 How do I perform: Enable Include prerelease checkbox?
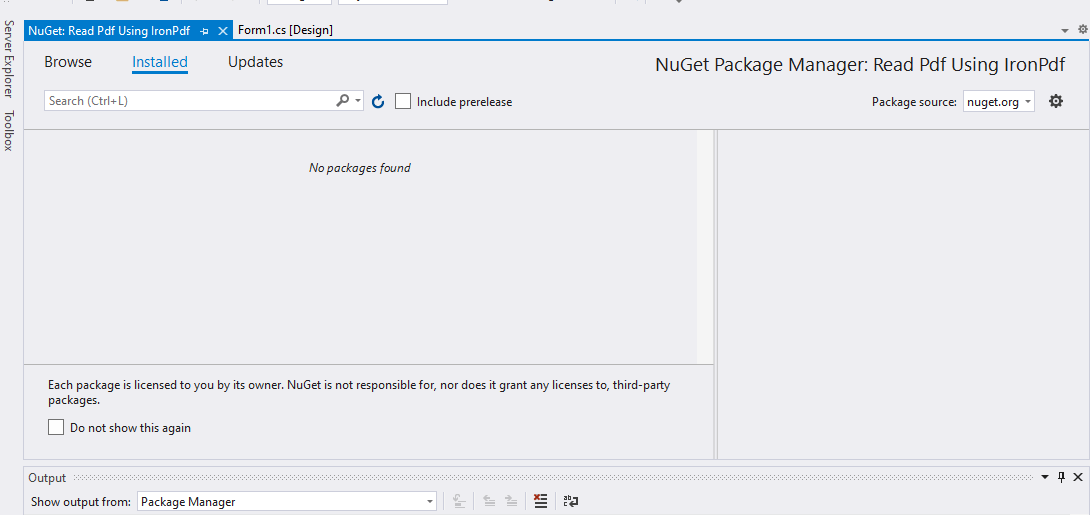[403, 101]
